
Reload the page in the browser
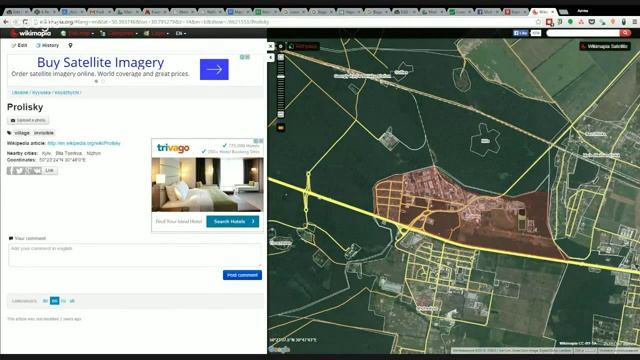tap(25, 22)
